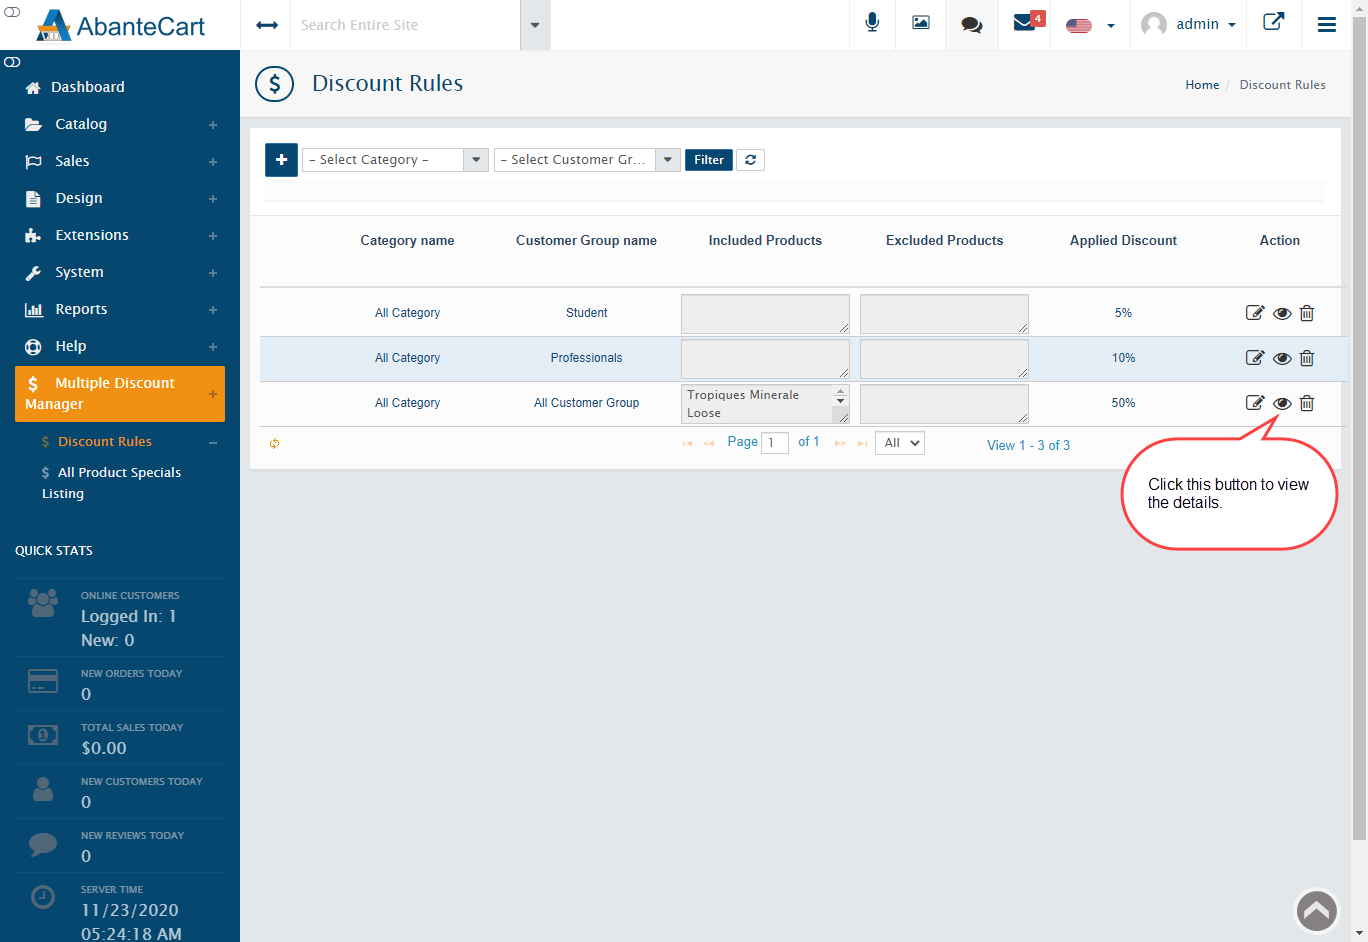Open the Select Category dropdown
The image size is (1368, 942).
pos(395,160)
